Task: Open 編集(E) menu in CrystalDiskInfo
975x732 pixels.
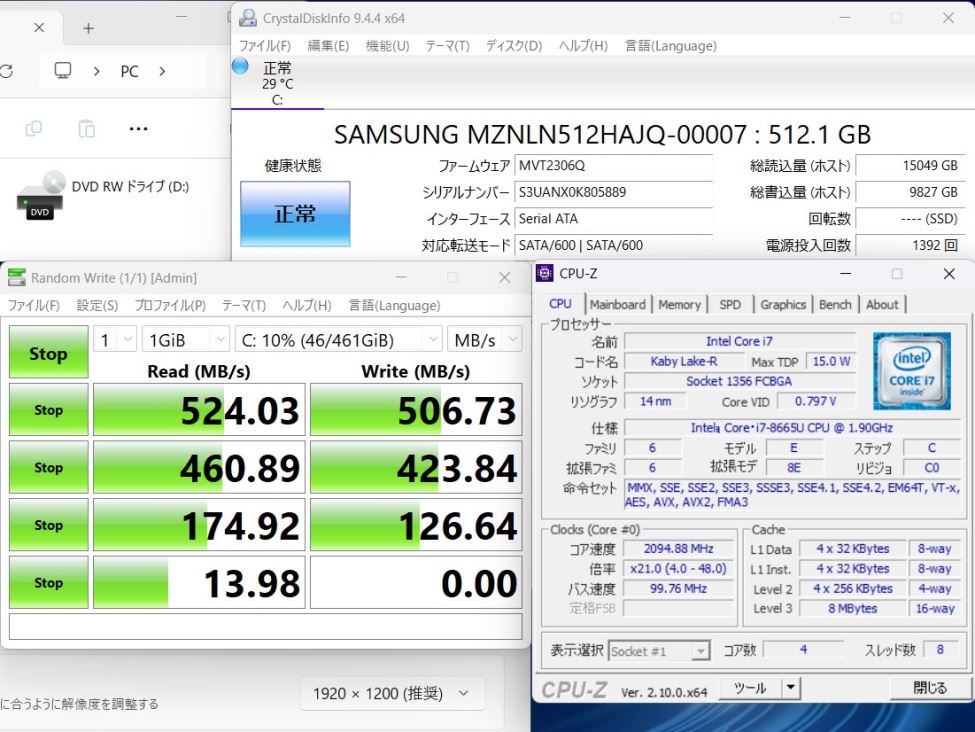Action: click(x=328, y=46)
